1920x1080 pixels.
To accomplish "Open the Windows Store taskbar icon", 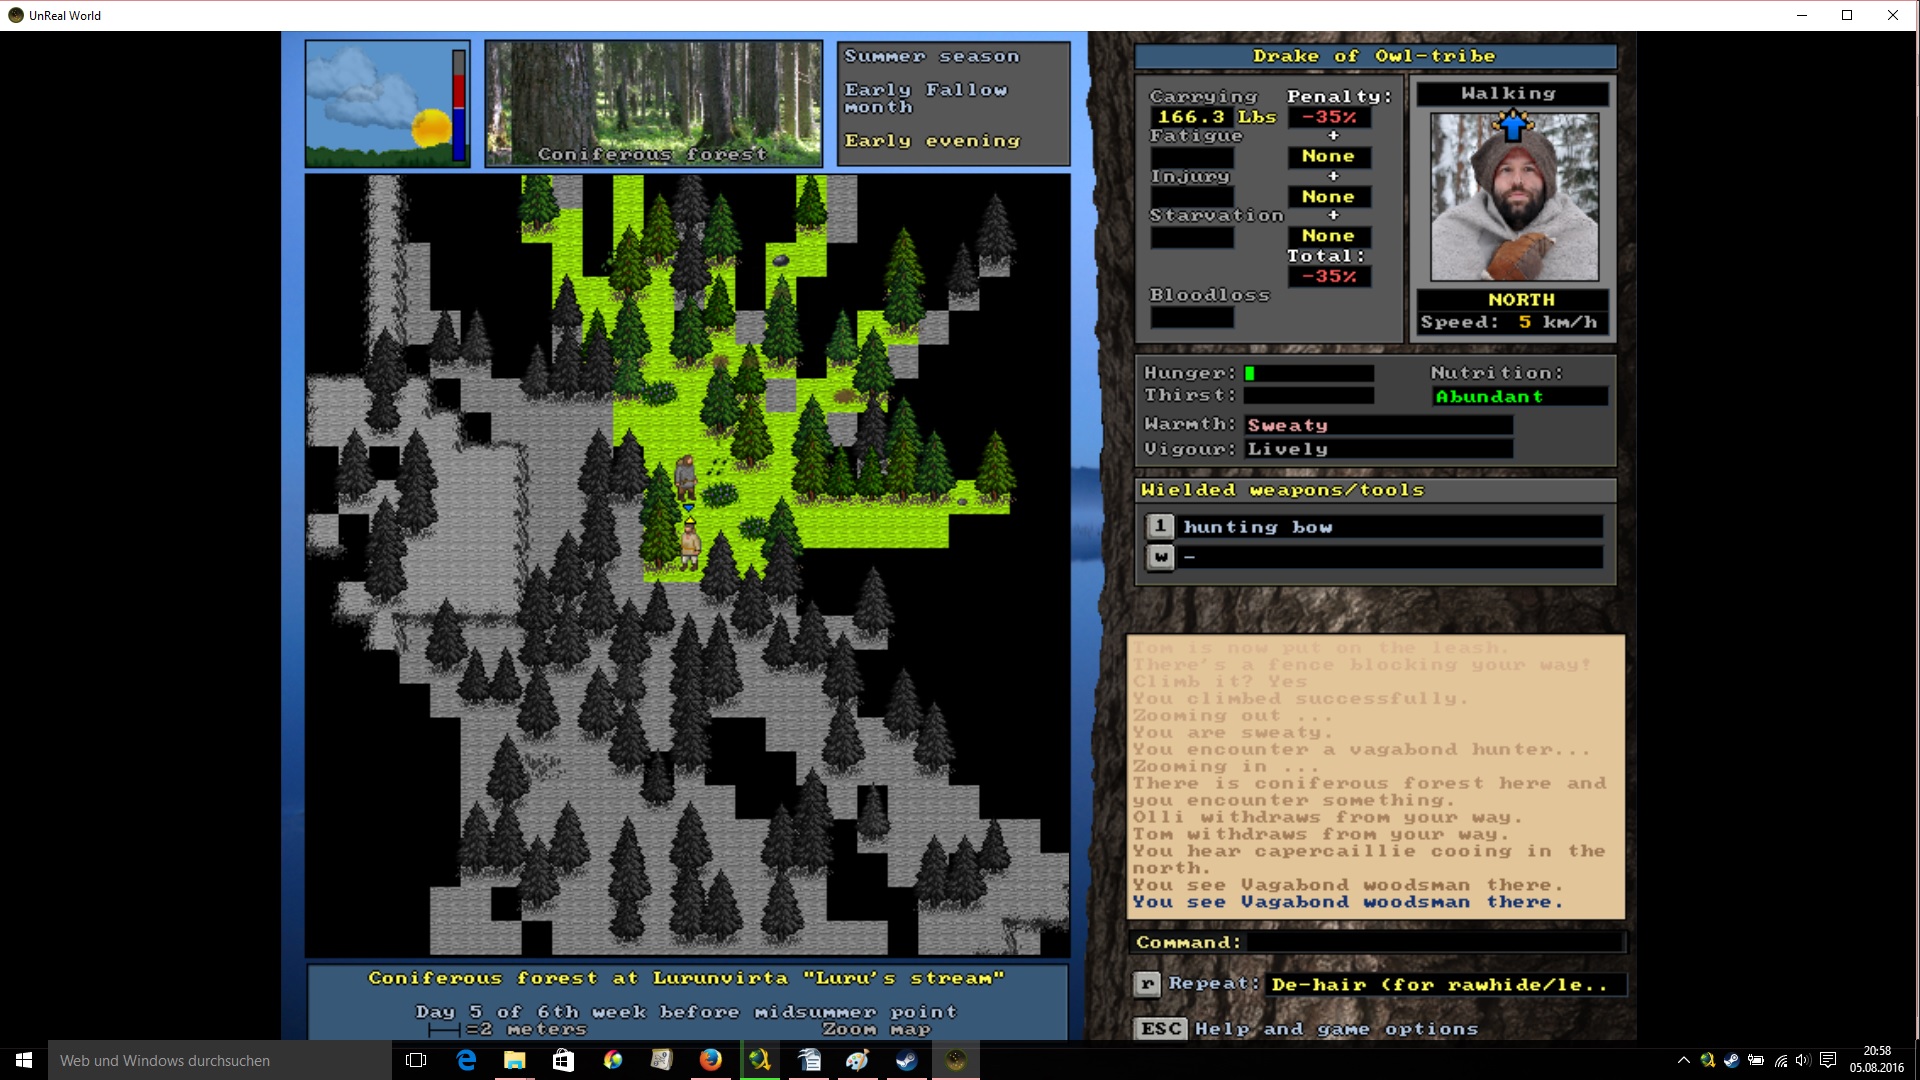I will 564,1060.
